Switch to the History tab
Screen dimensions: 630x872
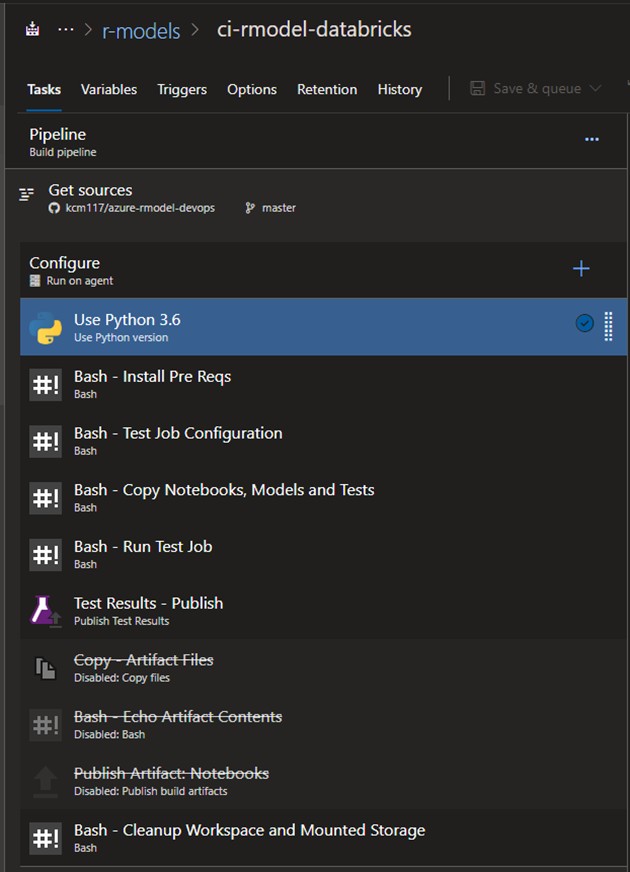400,90
